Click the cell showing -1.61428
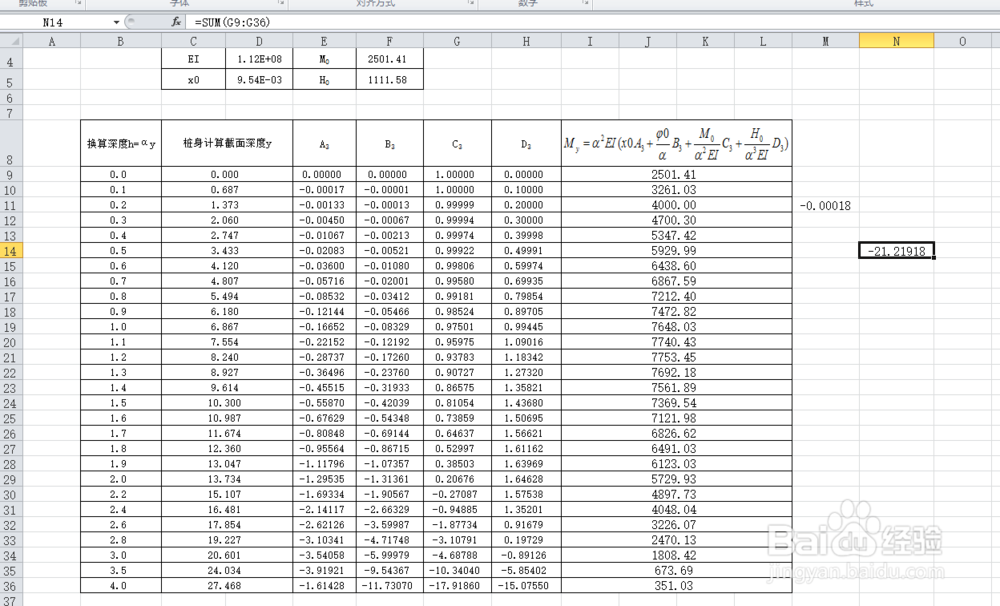 [324, 586]
